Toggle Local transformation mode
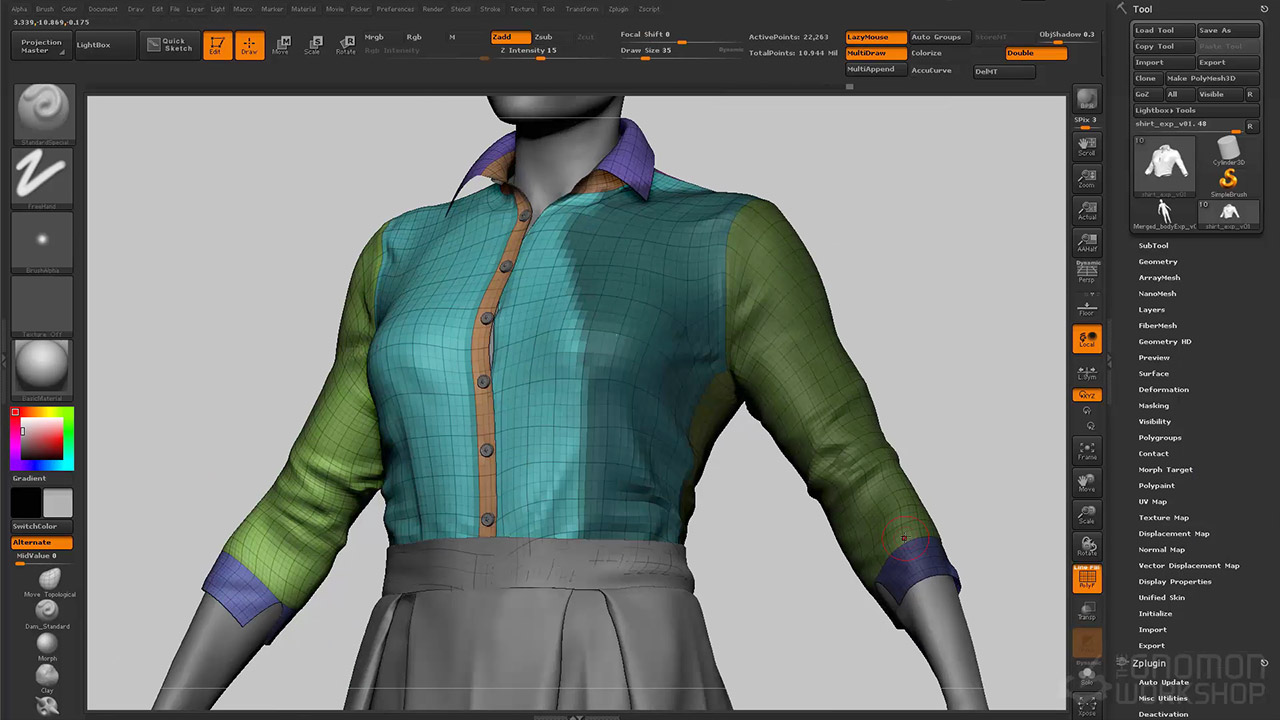Screen dimensions: 1280x720 click(x=1086, y=339)
